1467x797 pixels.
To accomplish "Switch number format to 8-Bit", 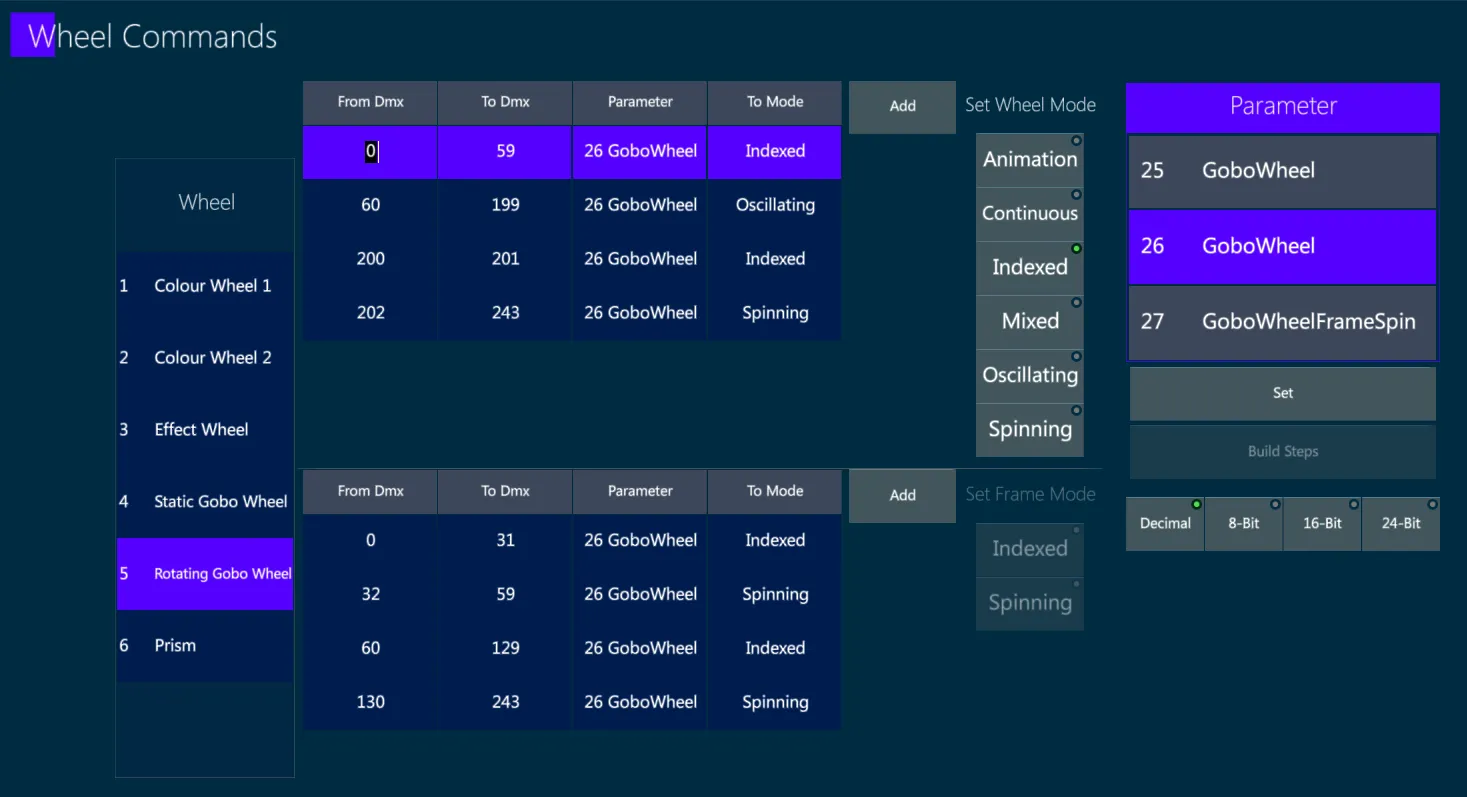I will click(x=1244, y=524).
